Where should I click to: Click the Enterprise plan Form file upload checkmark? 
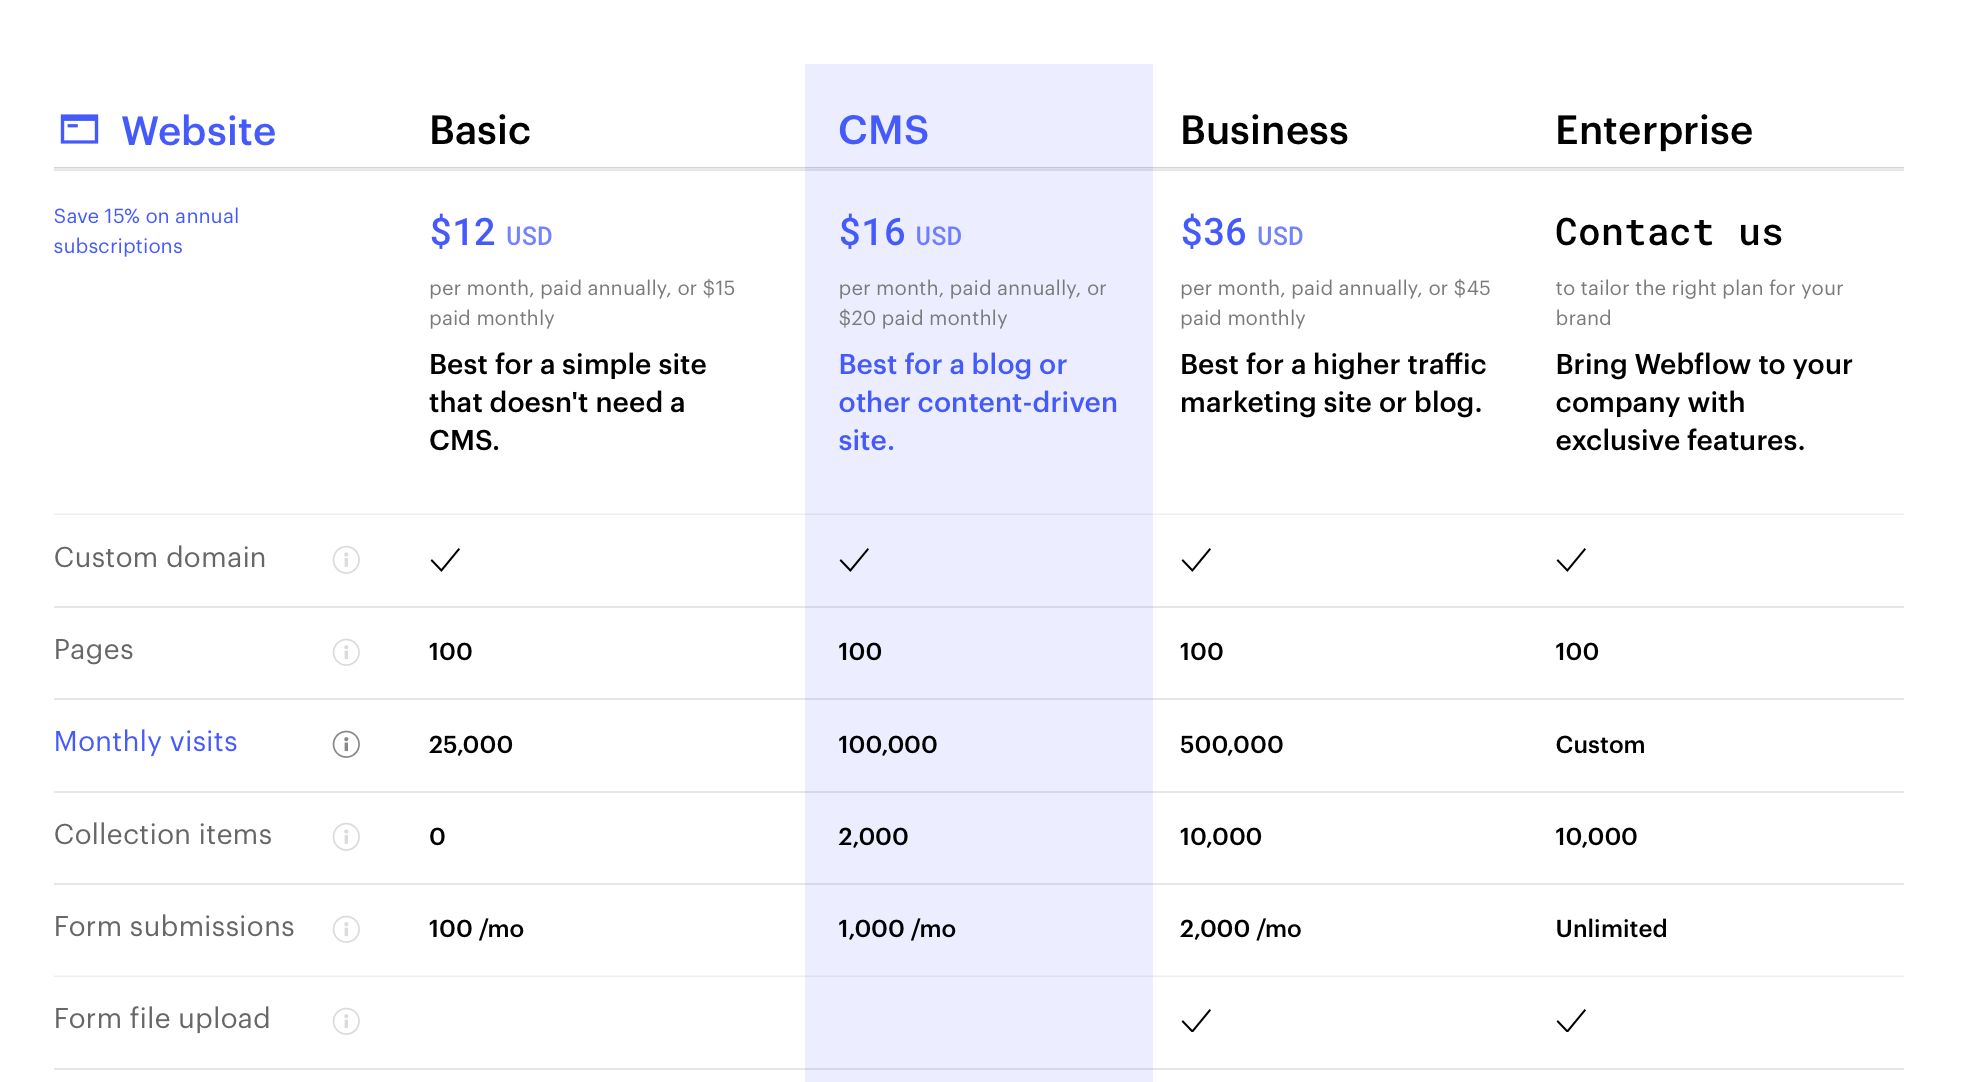pyautogui.click(x=1571, y=1021)
